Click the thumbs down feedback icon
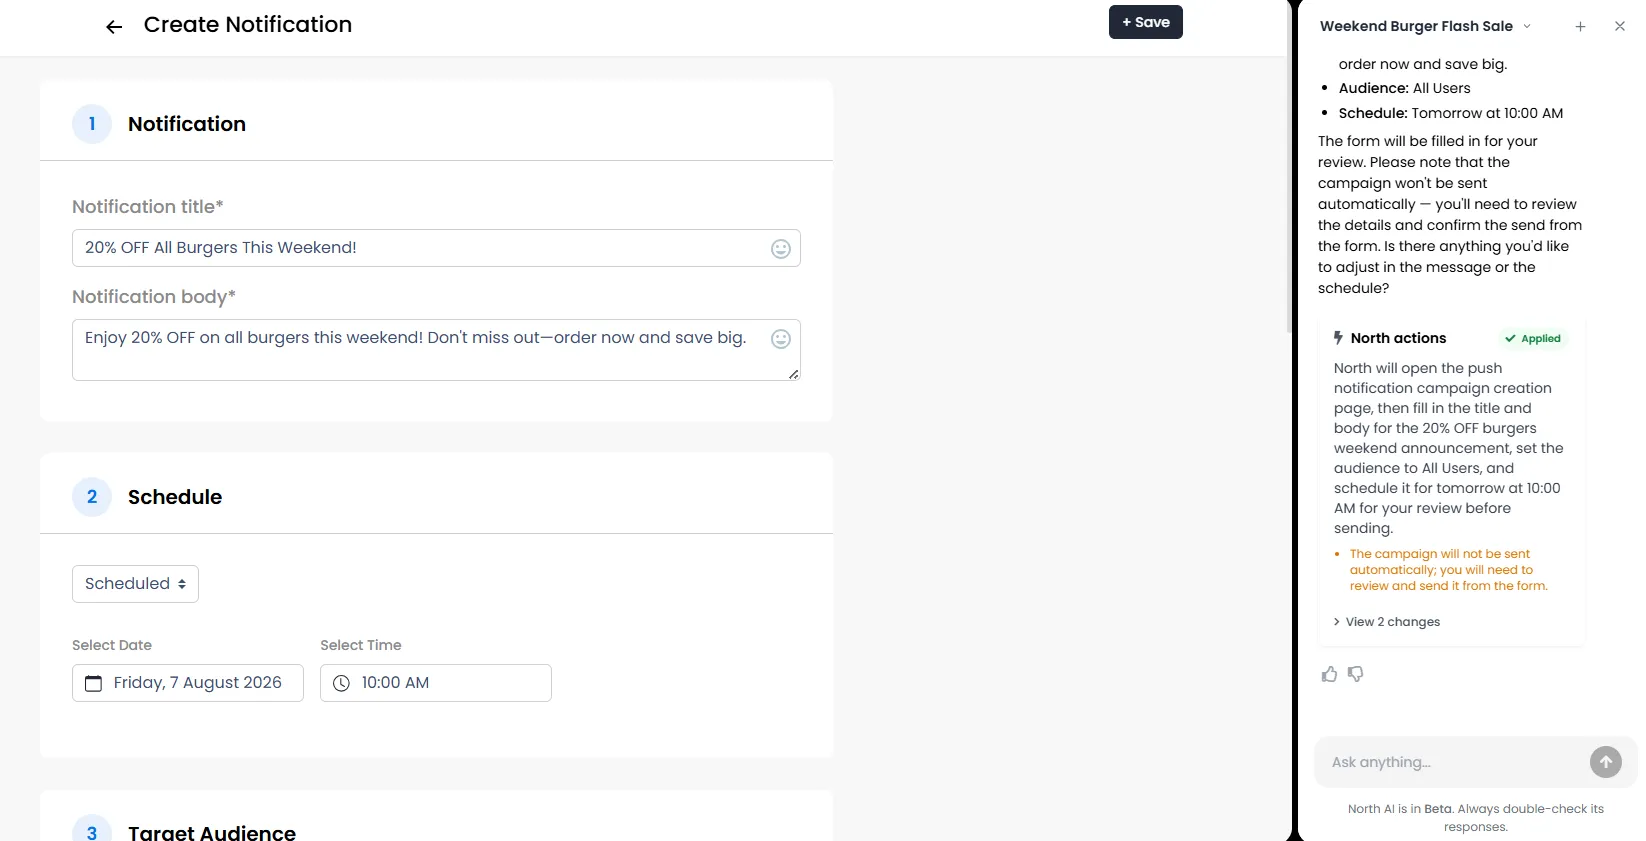 point(1356,674)
